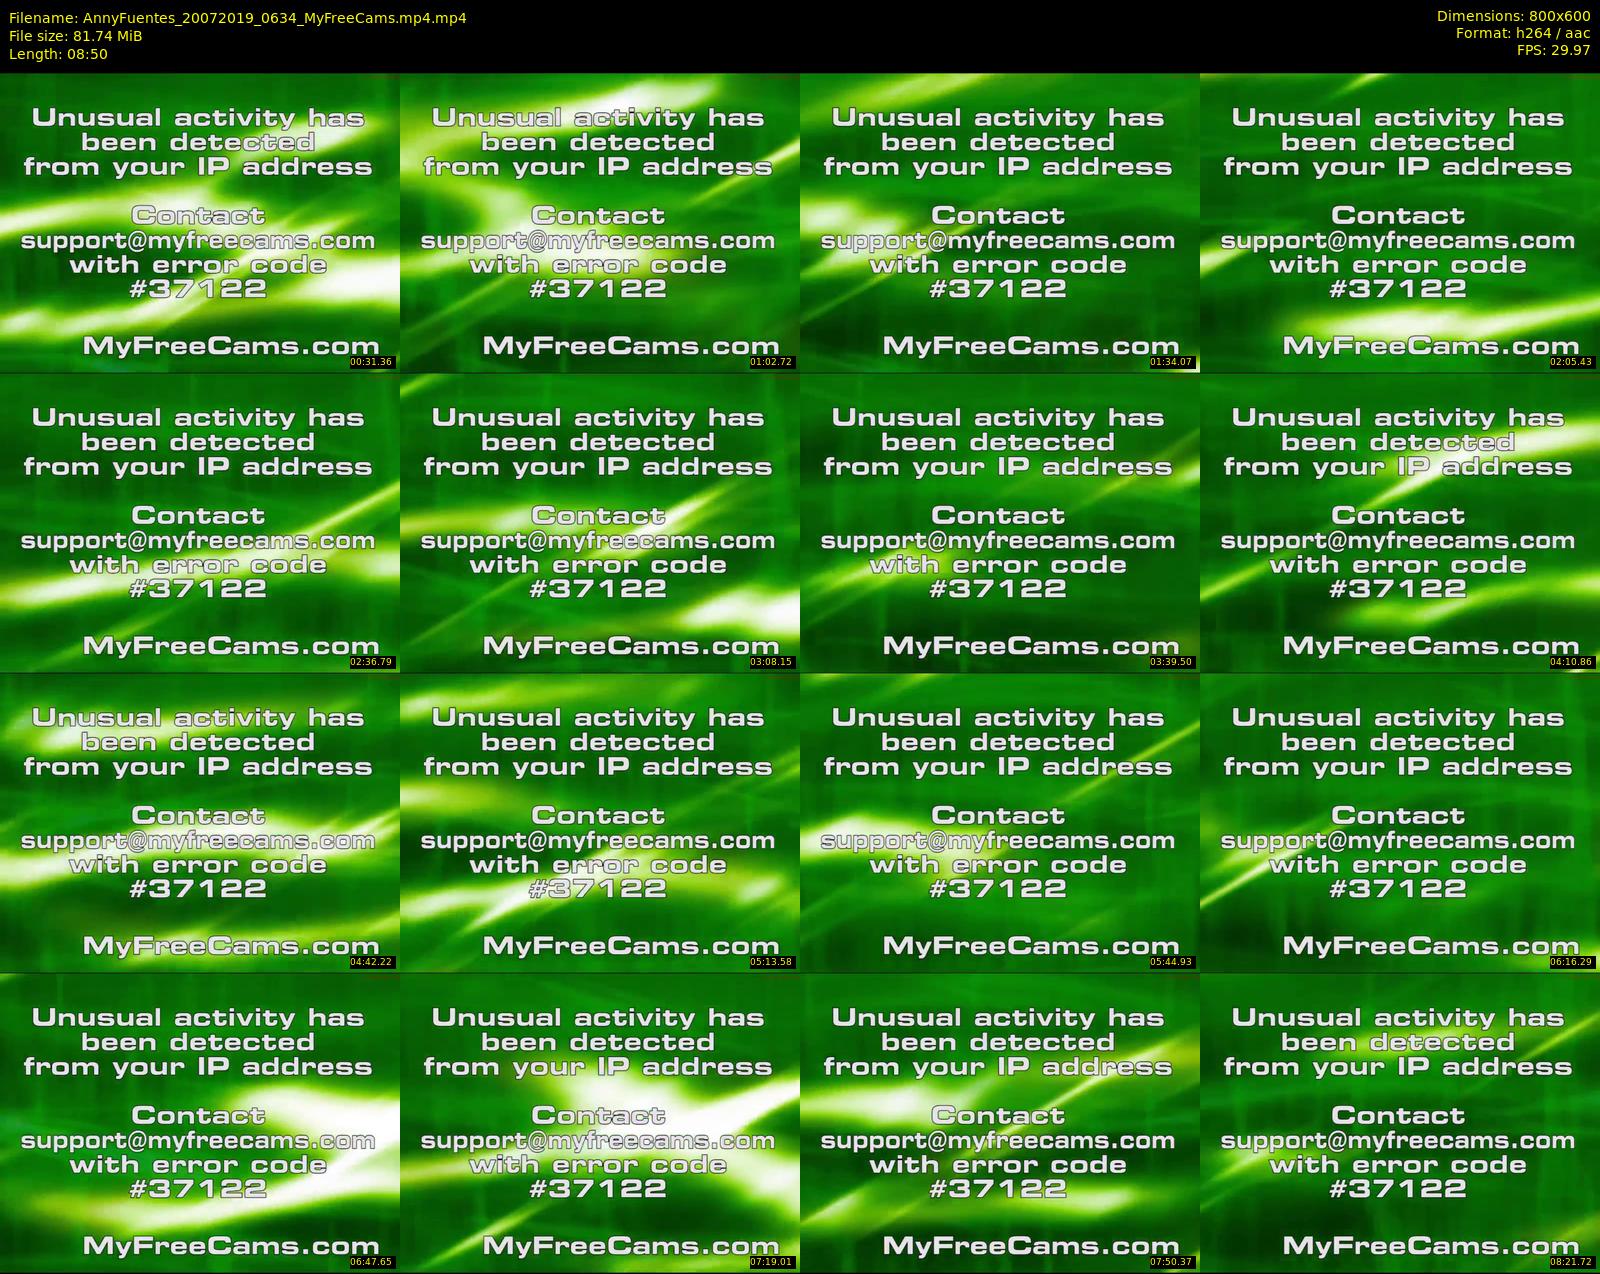This screenshot has width=1600, height=1274.
Task: Select the 'Dimensions: 800x600' text
Action: tap(1513, 16)
